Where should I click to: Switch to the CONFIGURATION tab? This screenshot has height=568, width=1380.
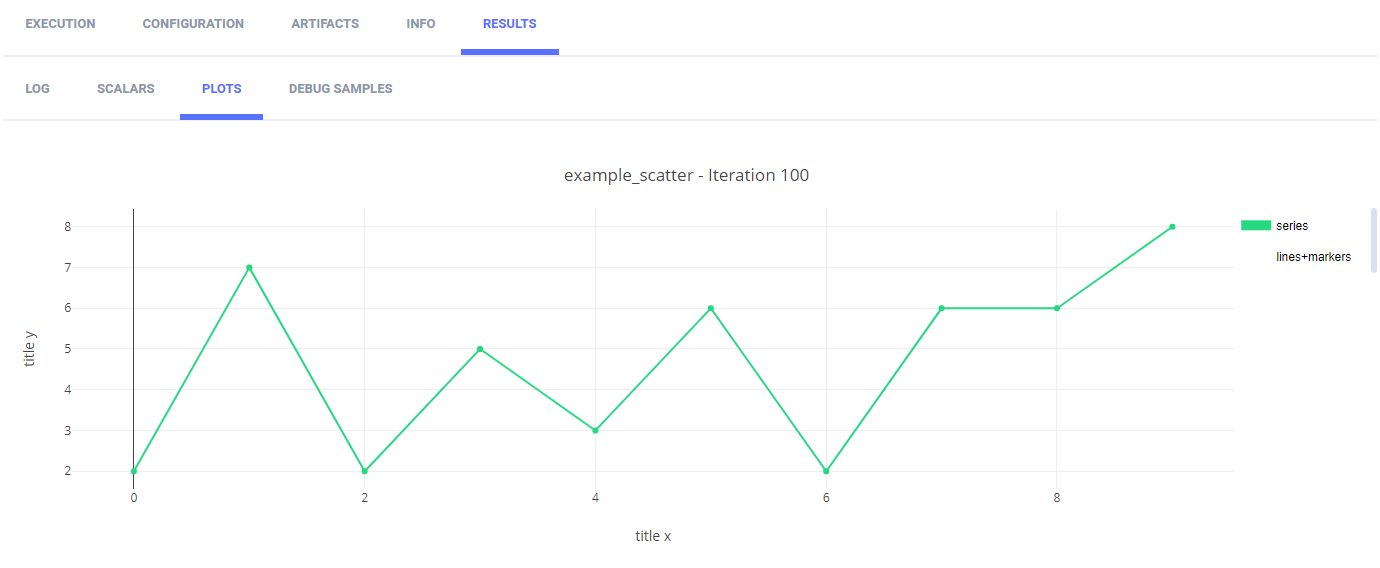click(x=193, y=24)
